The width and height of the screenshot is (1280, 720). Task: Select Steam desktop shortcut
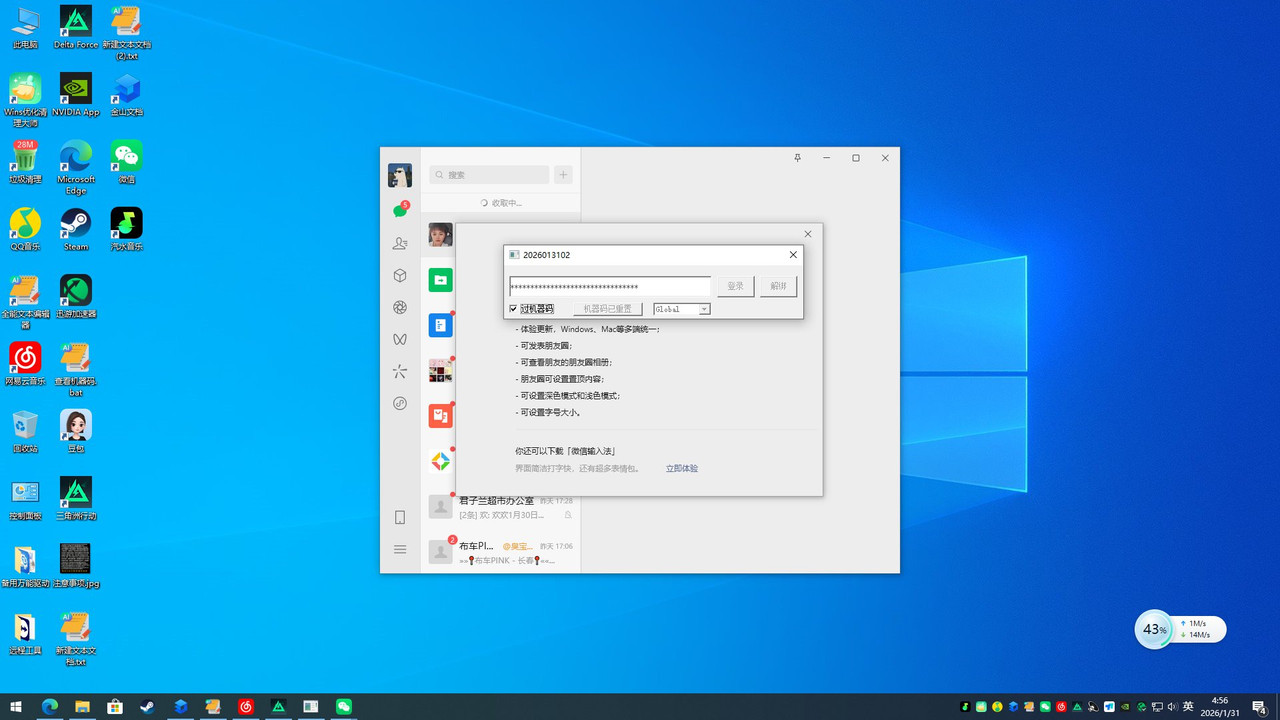76,229
